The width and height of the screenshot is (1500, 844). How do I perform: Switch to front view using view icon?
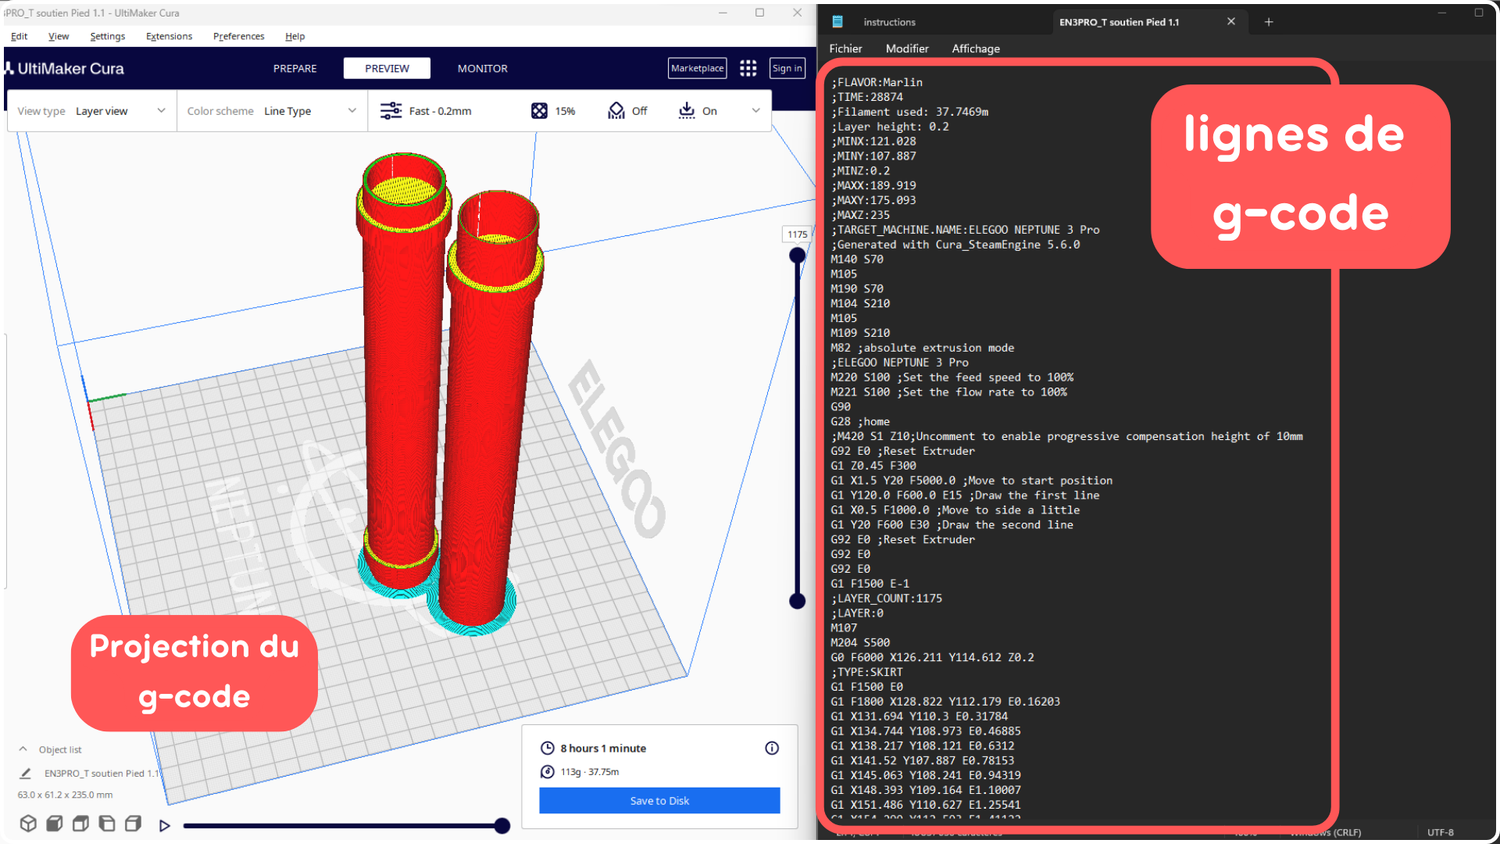55,823
